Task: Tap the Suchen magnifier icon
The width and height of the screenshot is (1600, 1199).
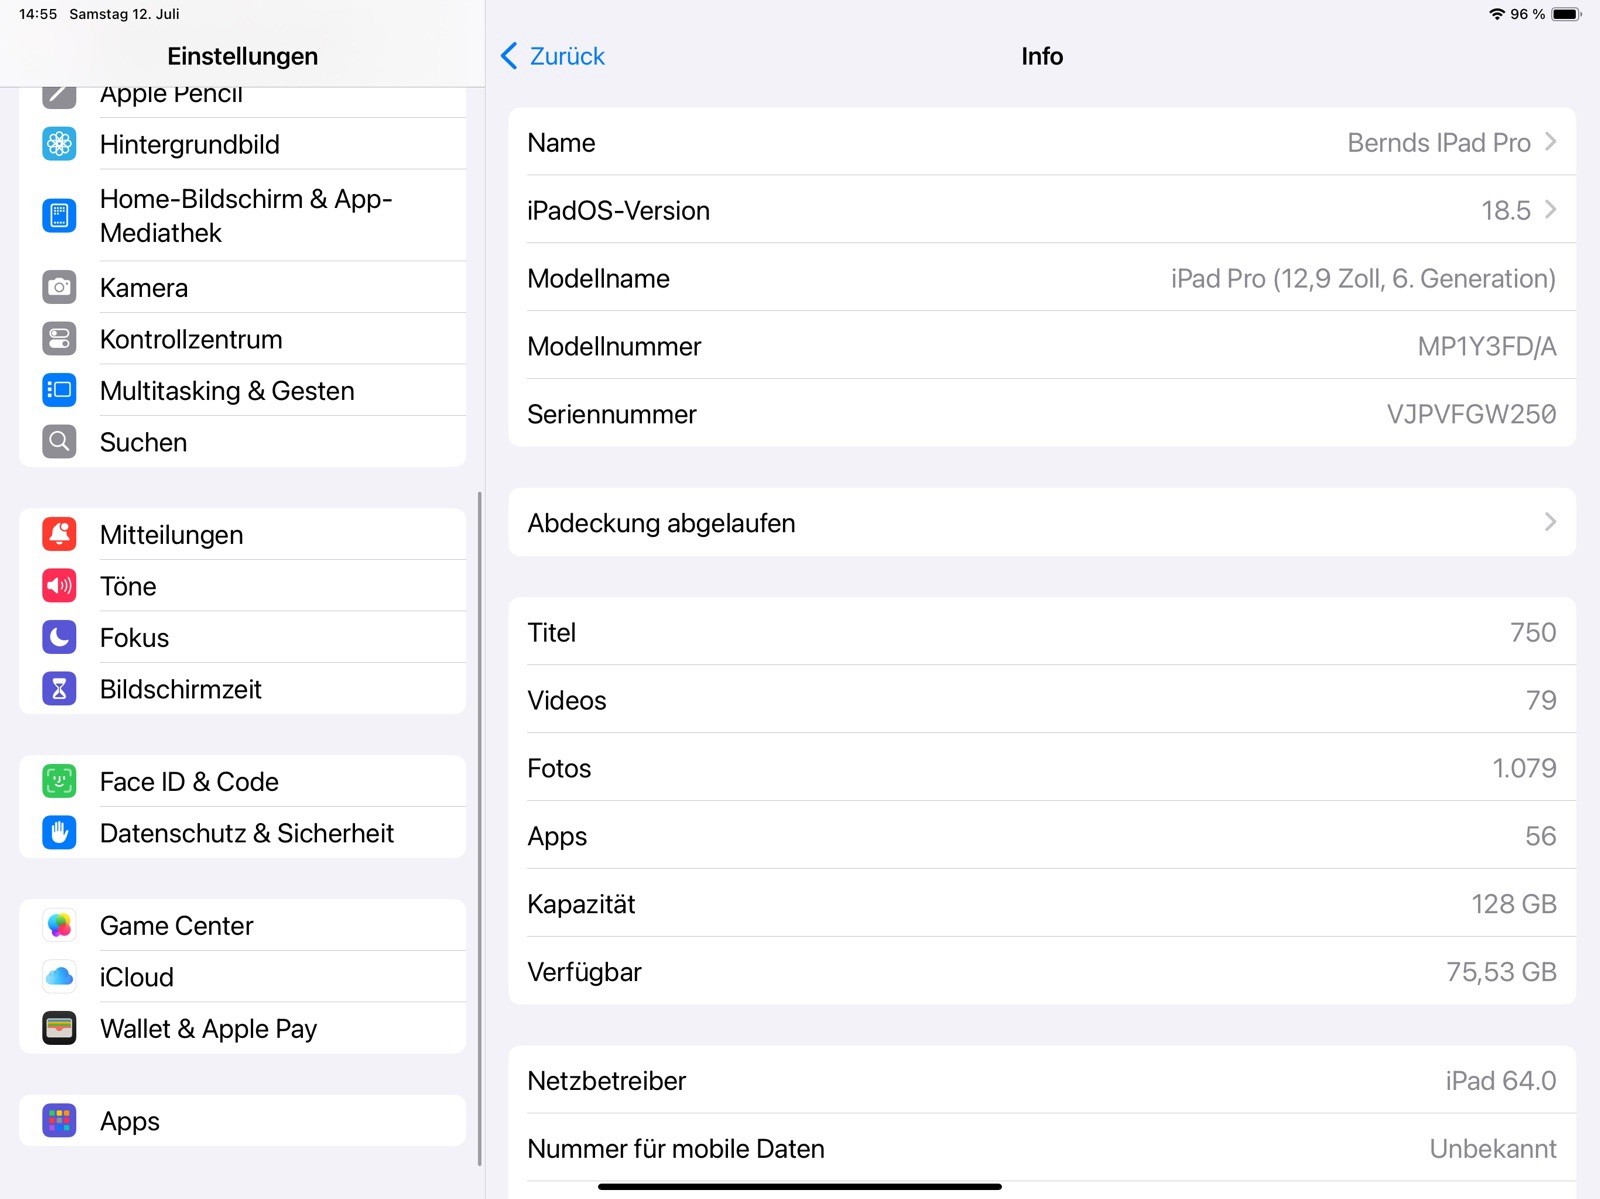Action: pos(59,441)
